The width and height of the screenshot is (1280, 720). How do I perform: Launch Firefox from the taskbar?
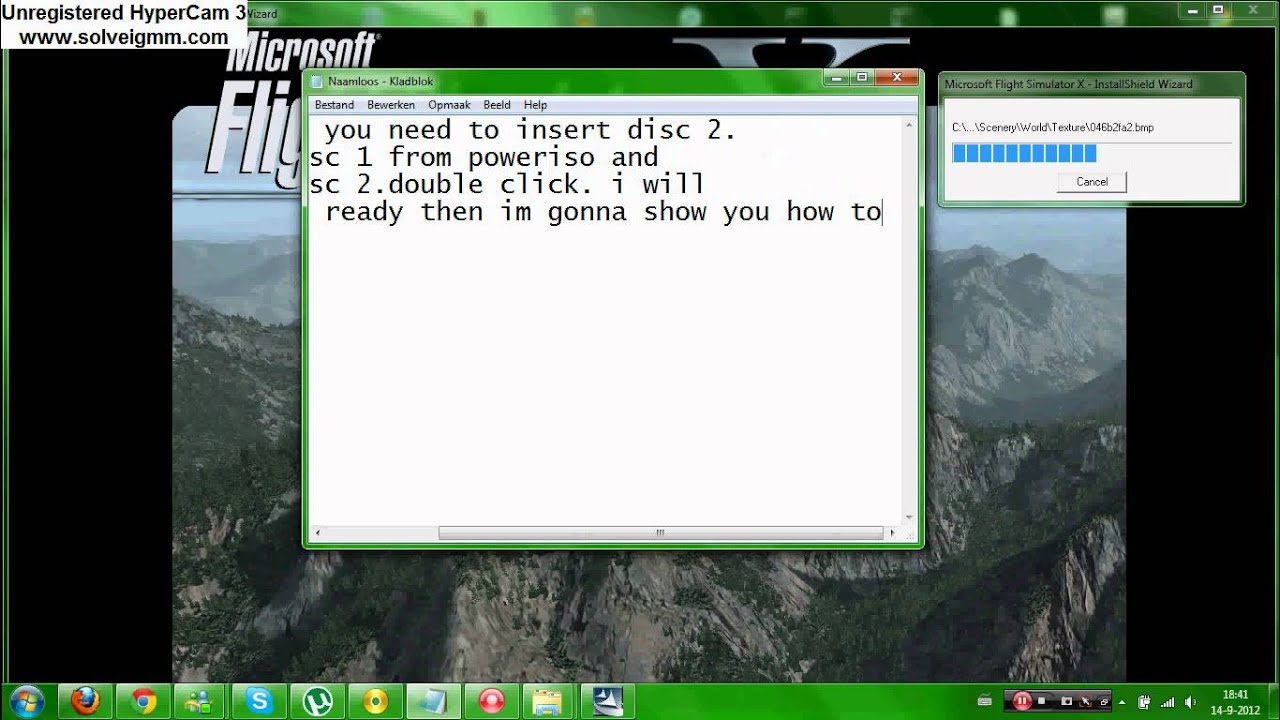tap(85, 700)
